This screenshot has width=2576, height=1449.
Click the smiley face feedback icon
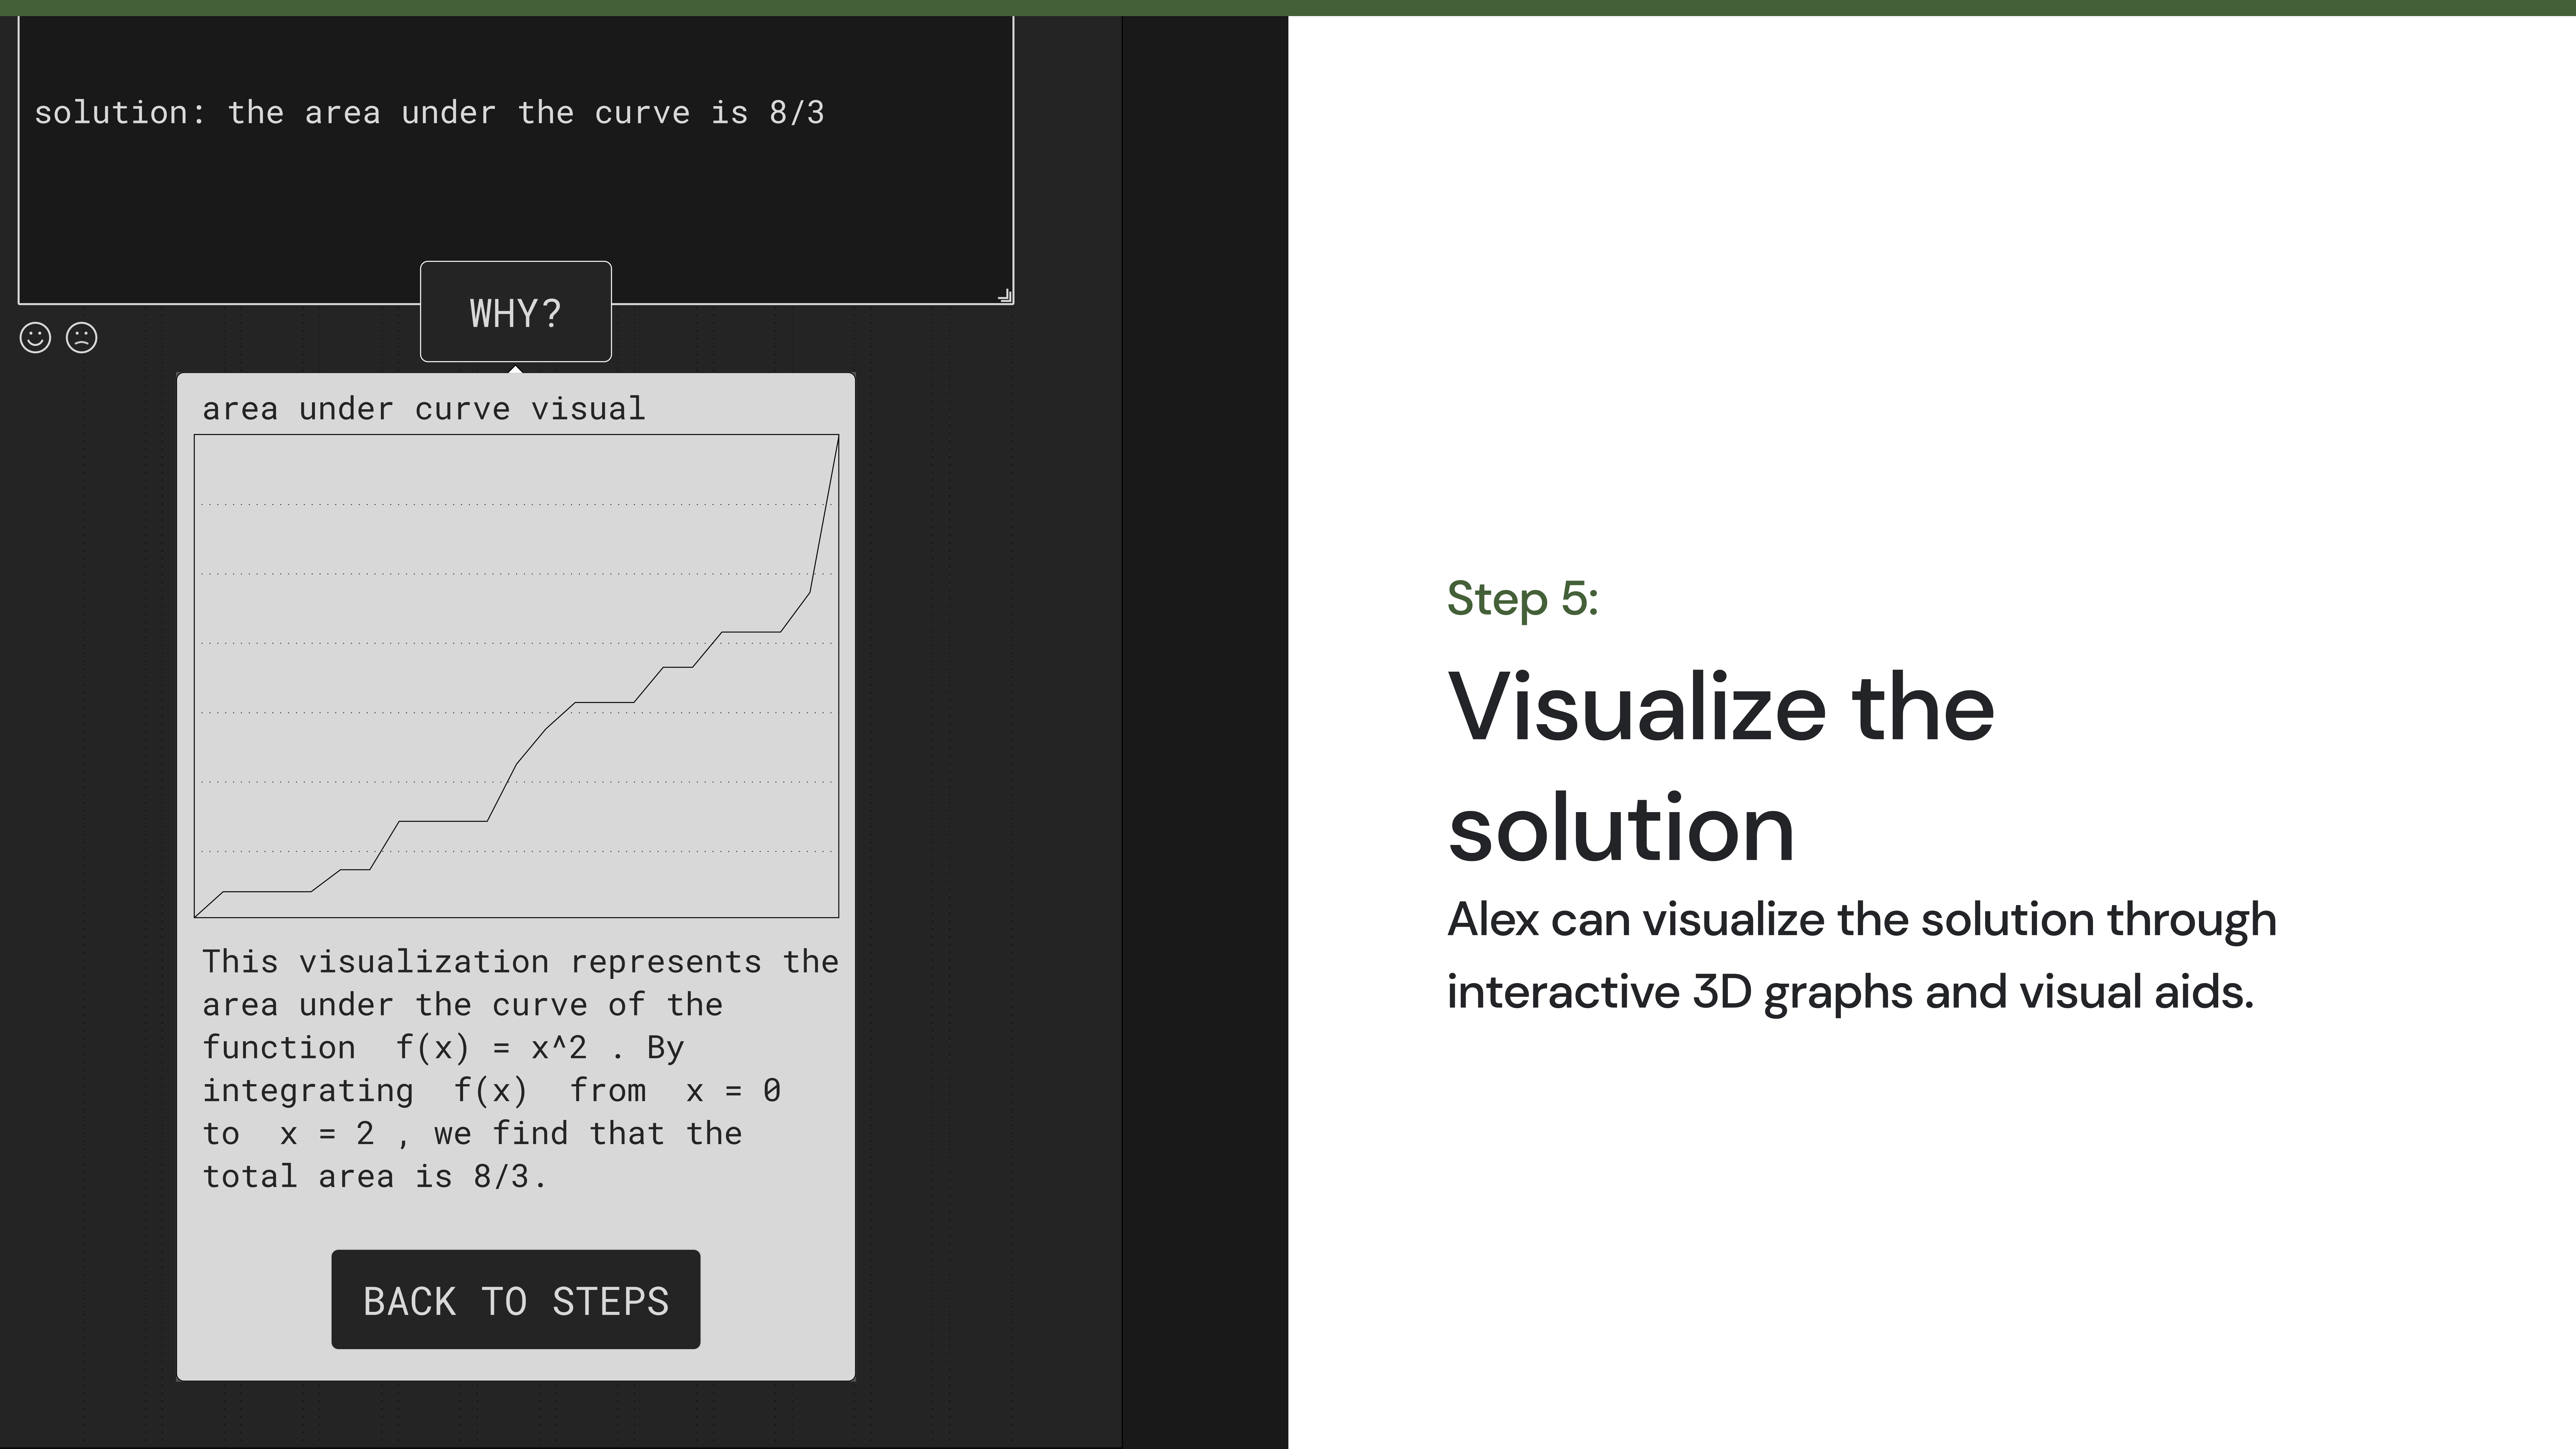[35, 338]
